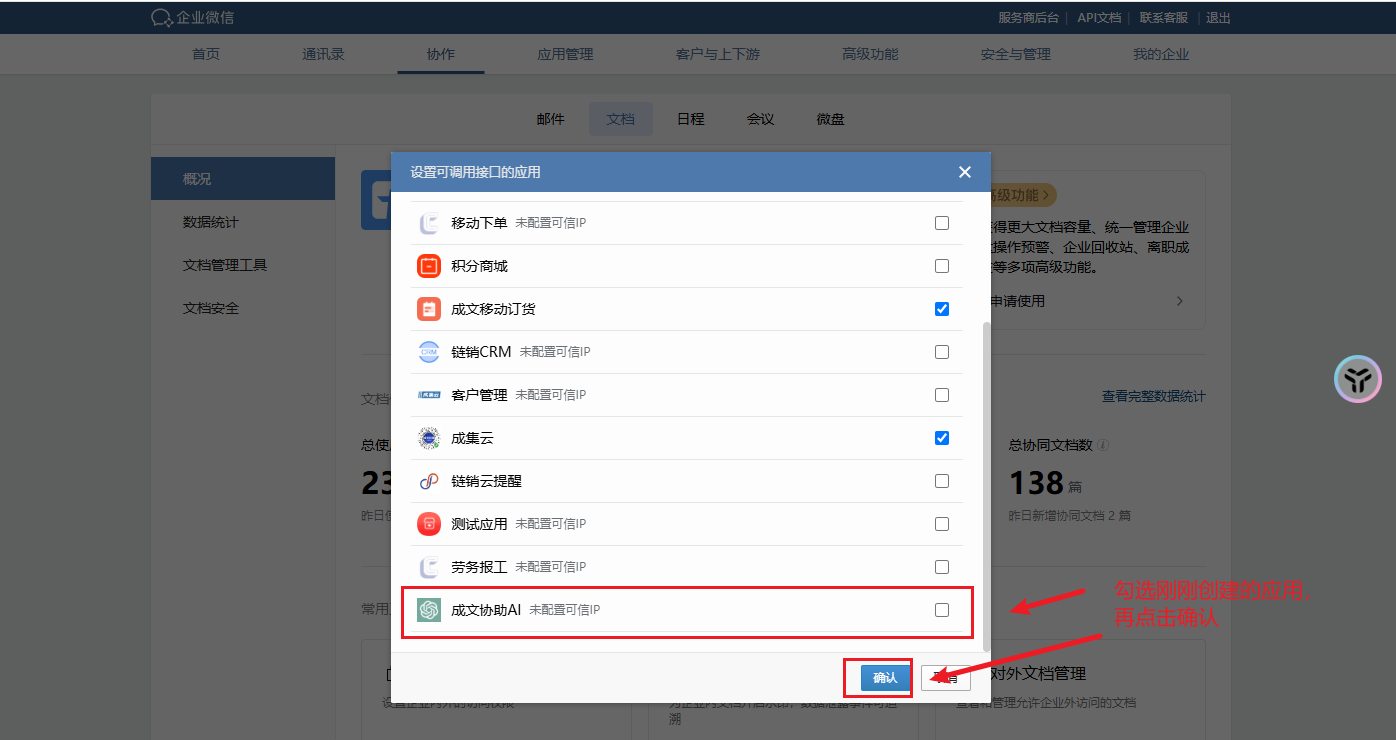The height and width of the screenshot is (740, 1396).
Task: Click the 成文移动订货 app icon
Action: [428, 308]
